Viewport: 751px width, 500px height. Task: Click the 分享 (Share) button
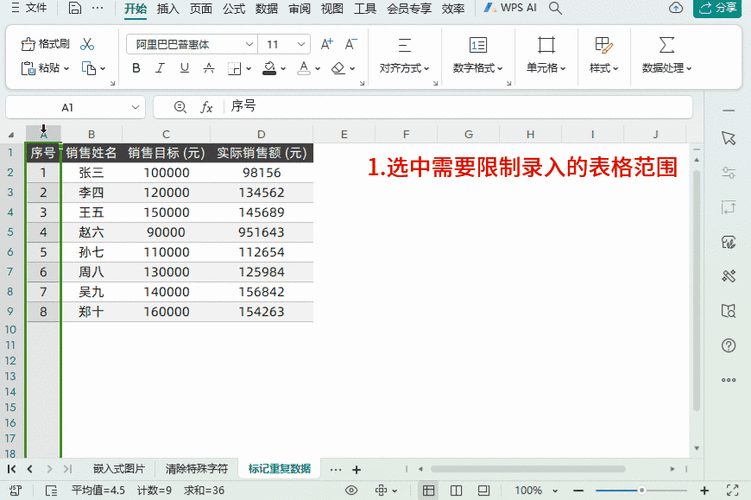tap(717, 8)
